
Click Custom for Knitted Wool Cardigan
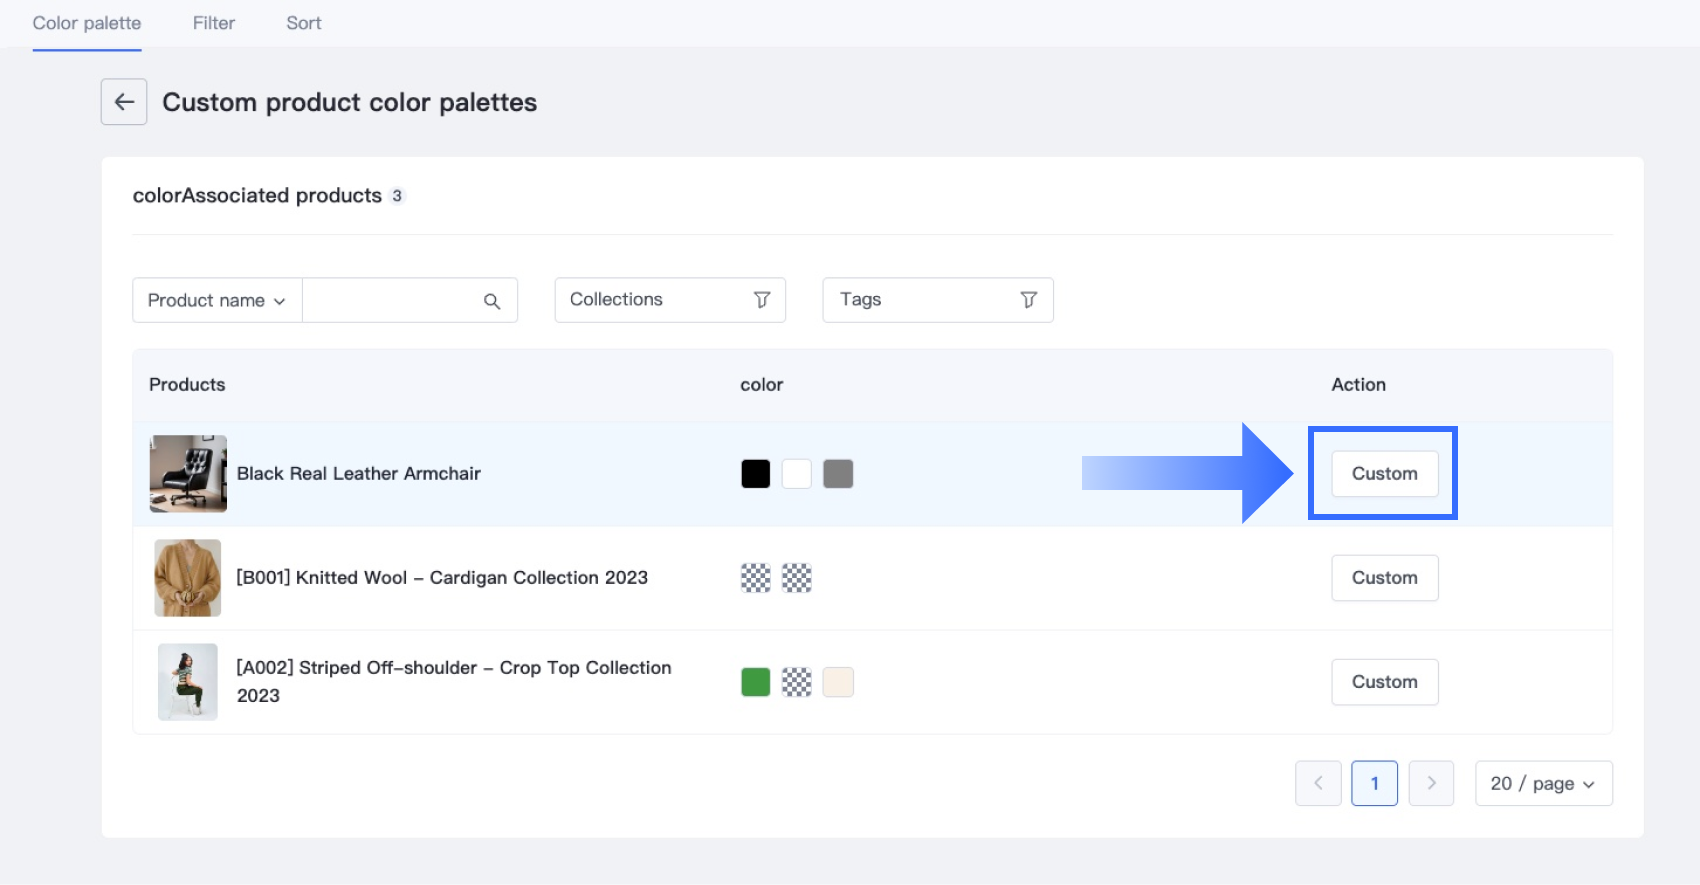(1384, 578)
